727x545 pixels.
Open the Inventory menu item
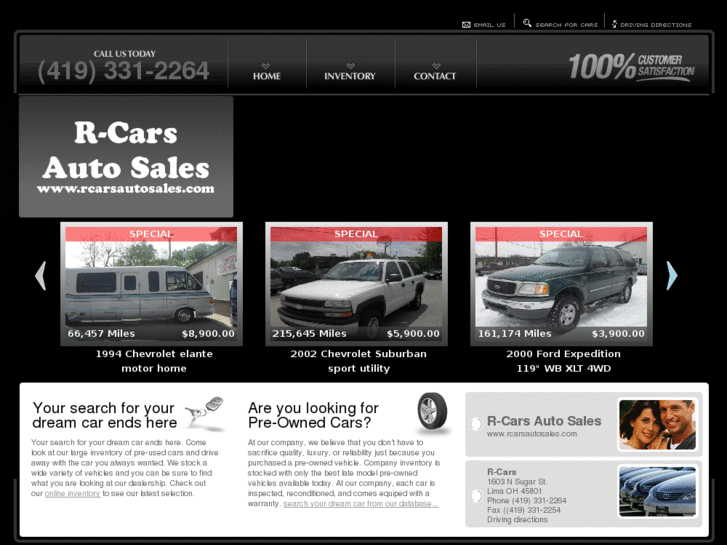click(350, 76)
